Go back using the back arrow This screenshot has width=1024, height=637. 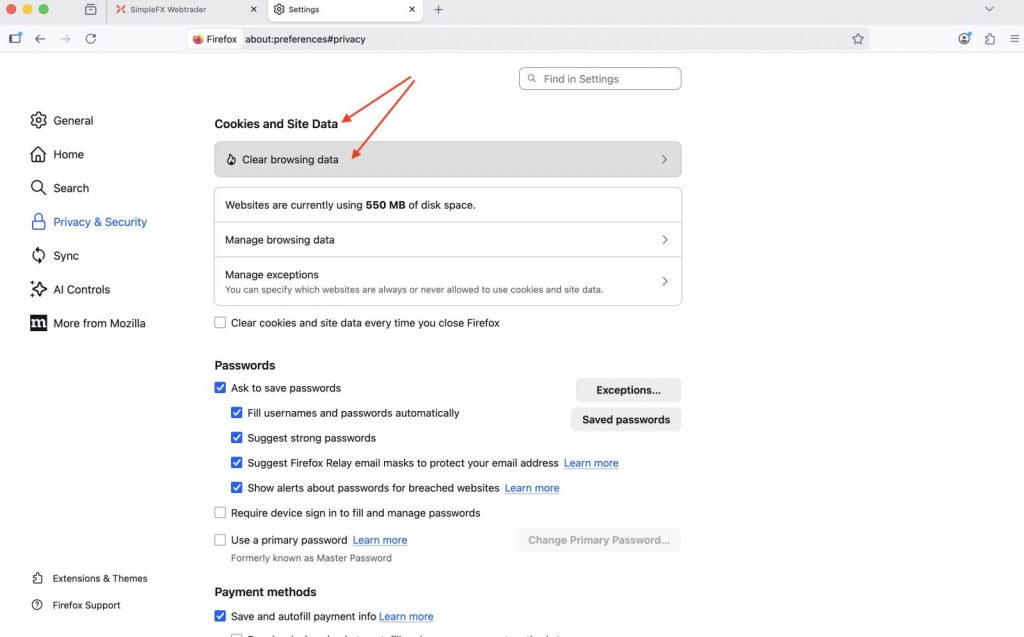[40, 39]
